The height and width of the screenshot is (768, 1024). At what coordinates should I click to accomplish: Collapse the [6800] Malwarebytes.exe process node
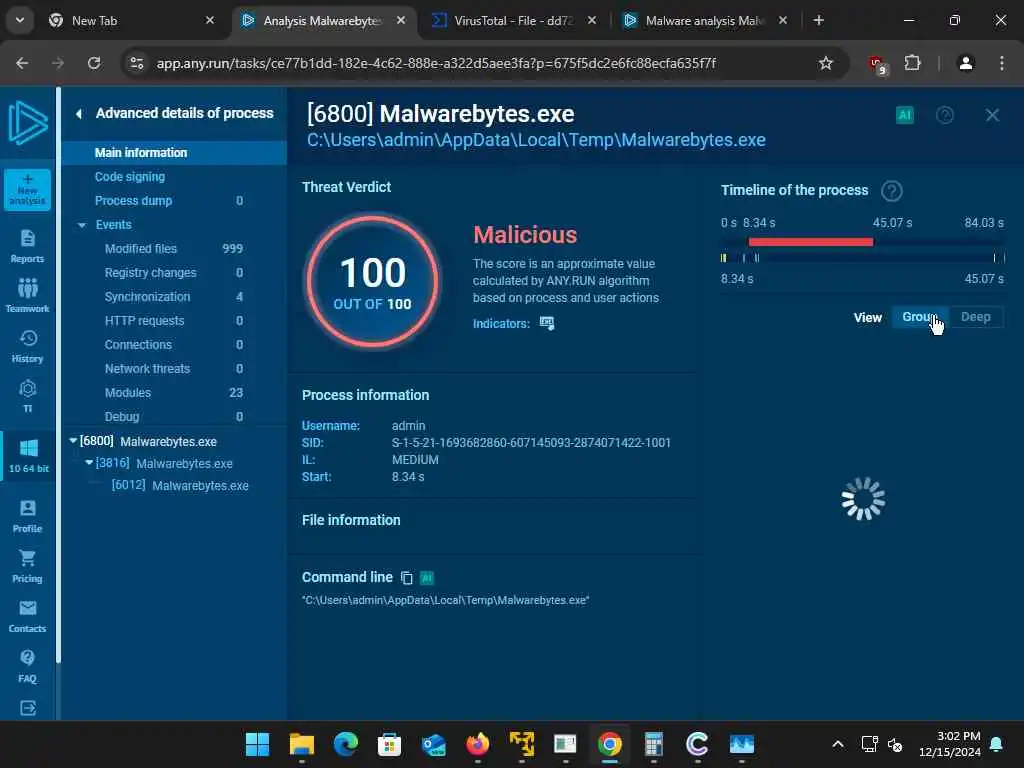tap(73, 441)
